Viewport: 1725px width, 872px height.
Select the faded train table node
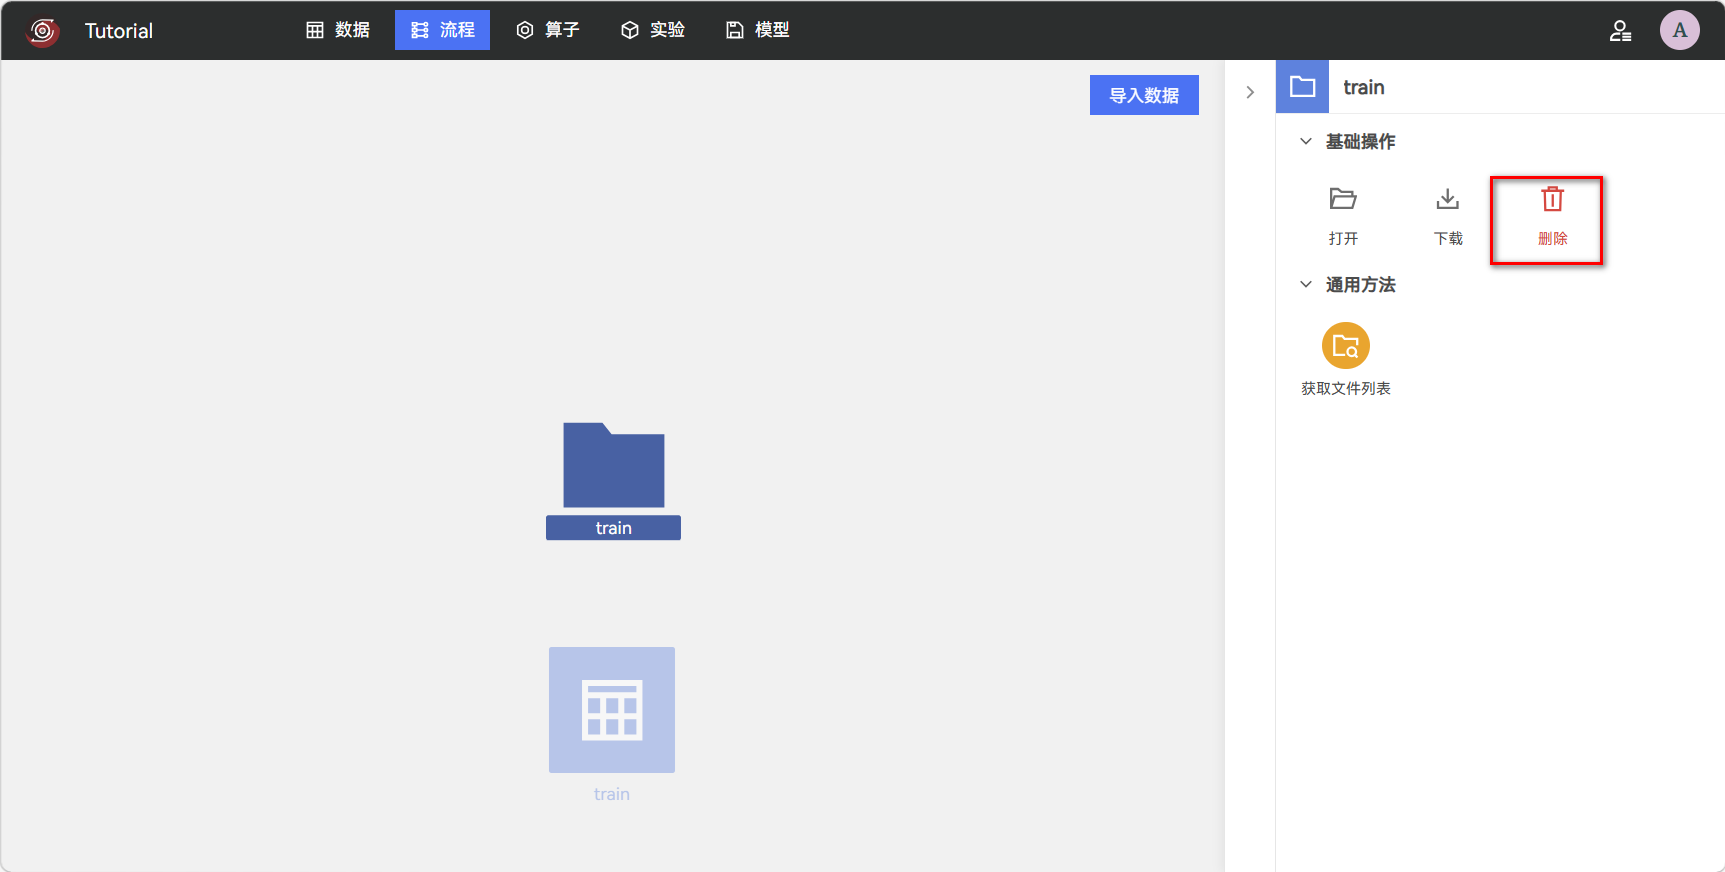click(612, 710)
